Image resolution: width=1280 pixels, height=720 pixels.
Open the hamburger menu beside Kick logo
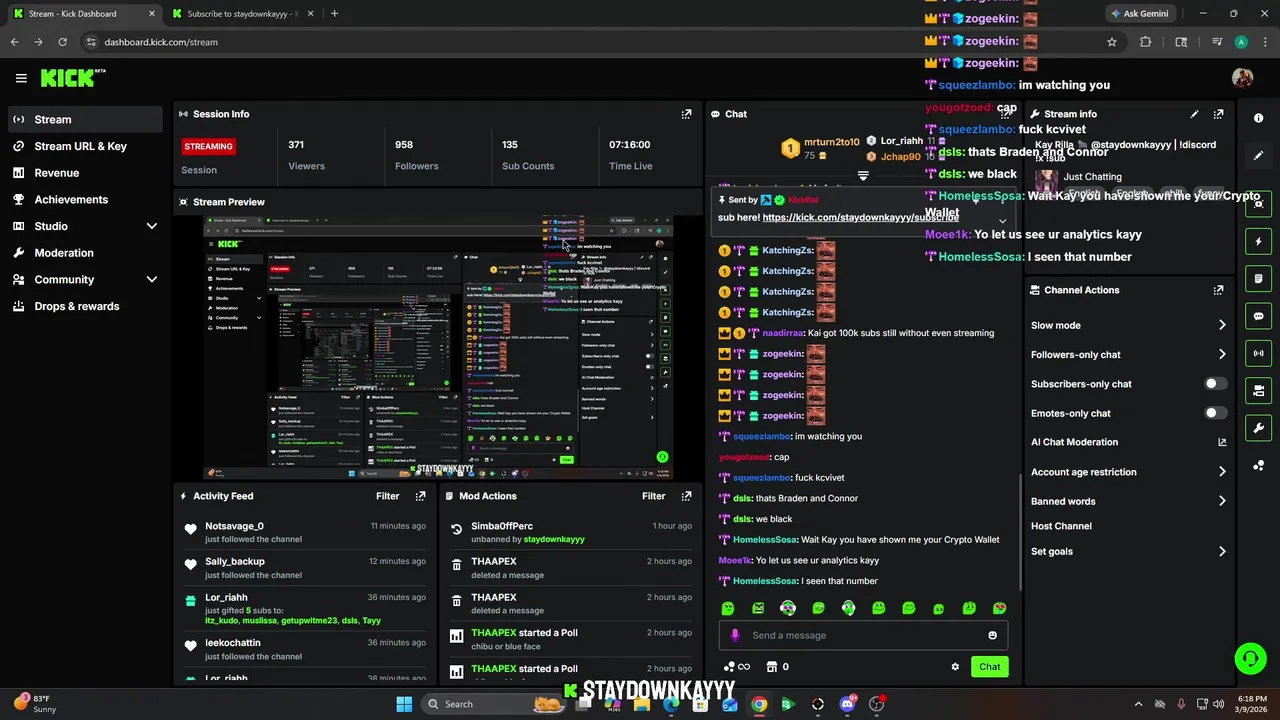(21, 78)
